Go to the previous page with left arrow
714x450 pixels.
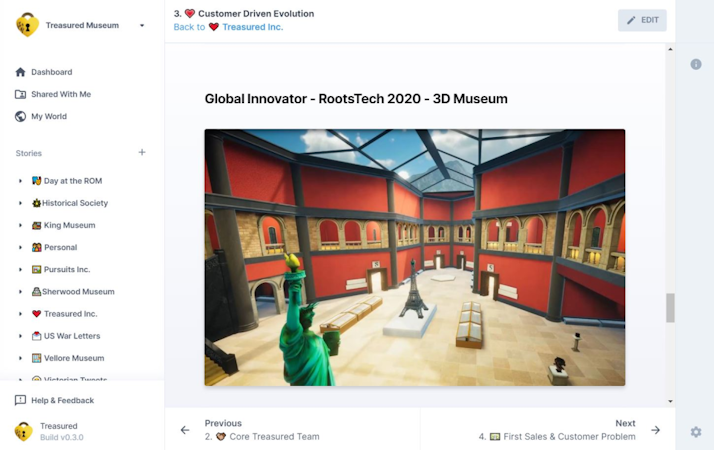(185, 430)
